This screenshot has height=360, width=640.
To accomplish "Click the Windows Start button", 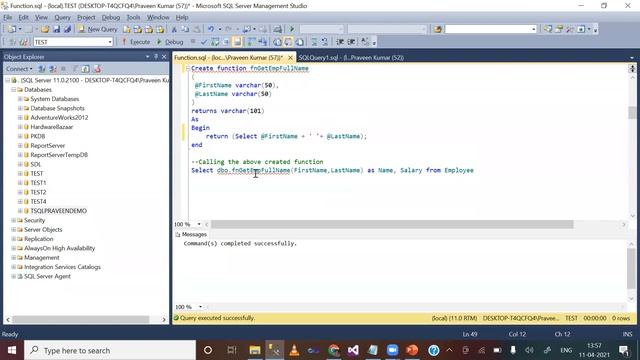I will click(12, 350).
